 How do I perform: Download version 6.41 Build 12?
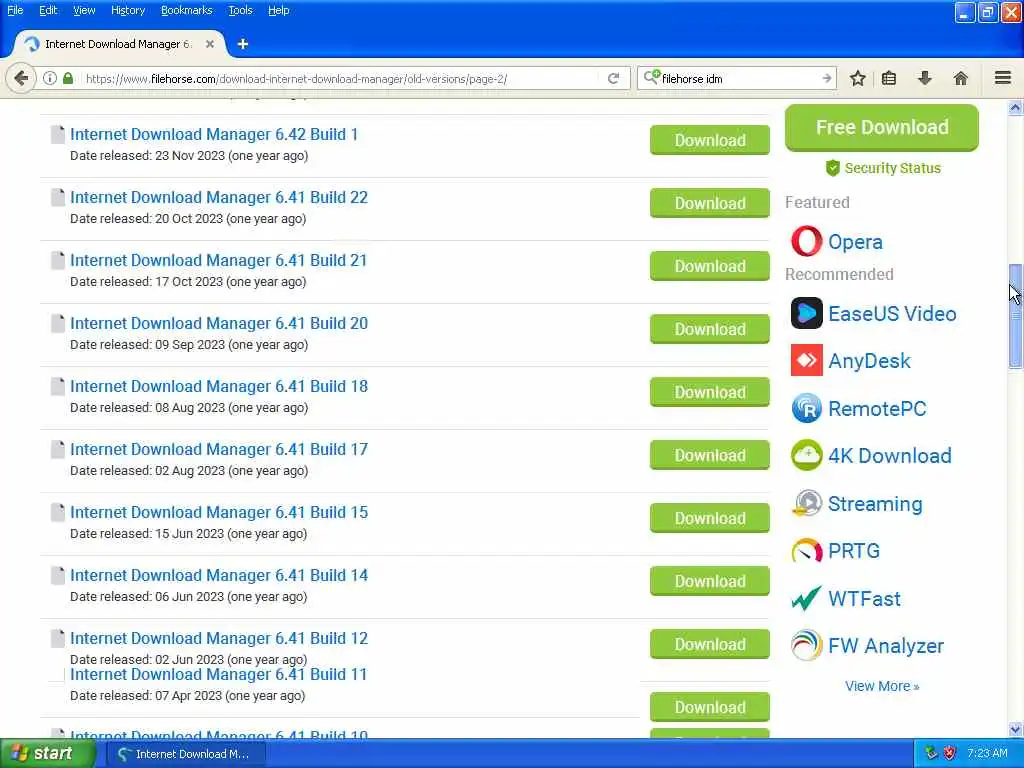pyautogui.click(x=709, y=645)
